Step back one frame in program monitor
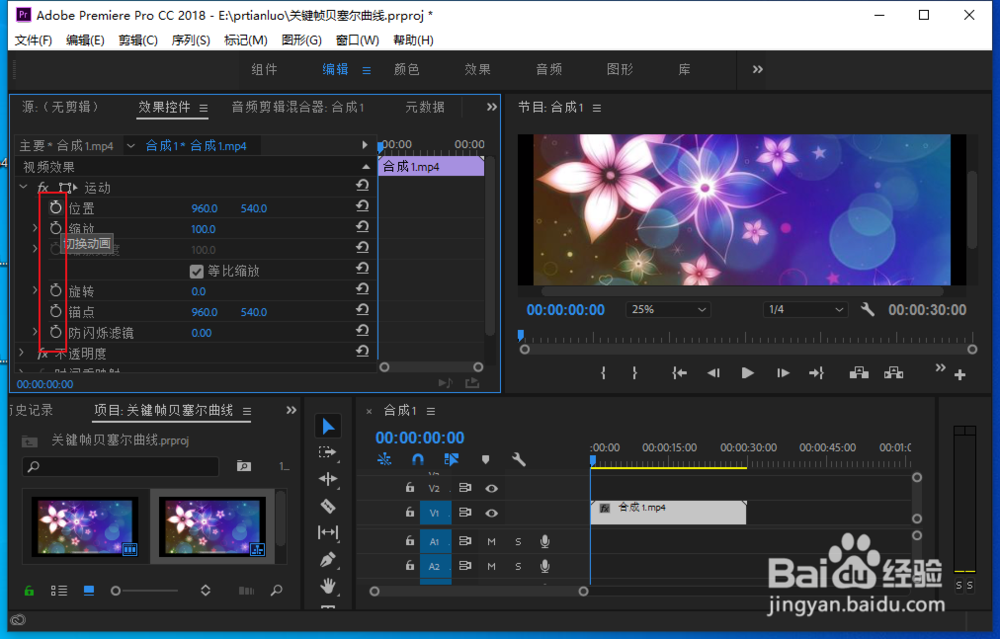Image resolution: width=1000 pixels, height=639 pixels. click(x=714, y=373)
